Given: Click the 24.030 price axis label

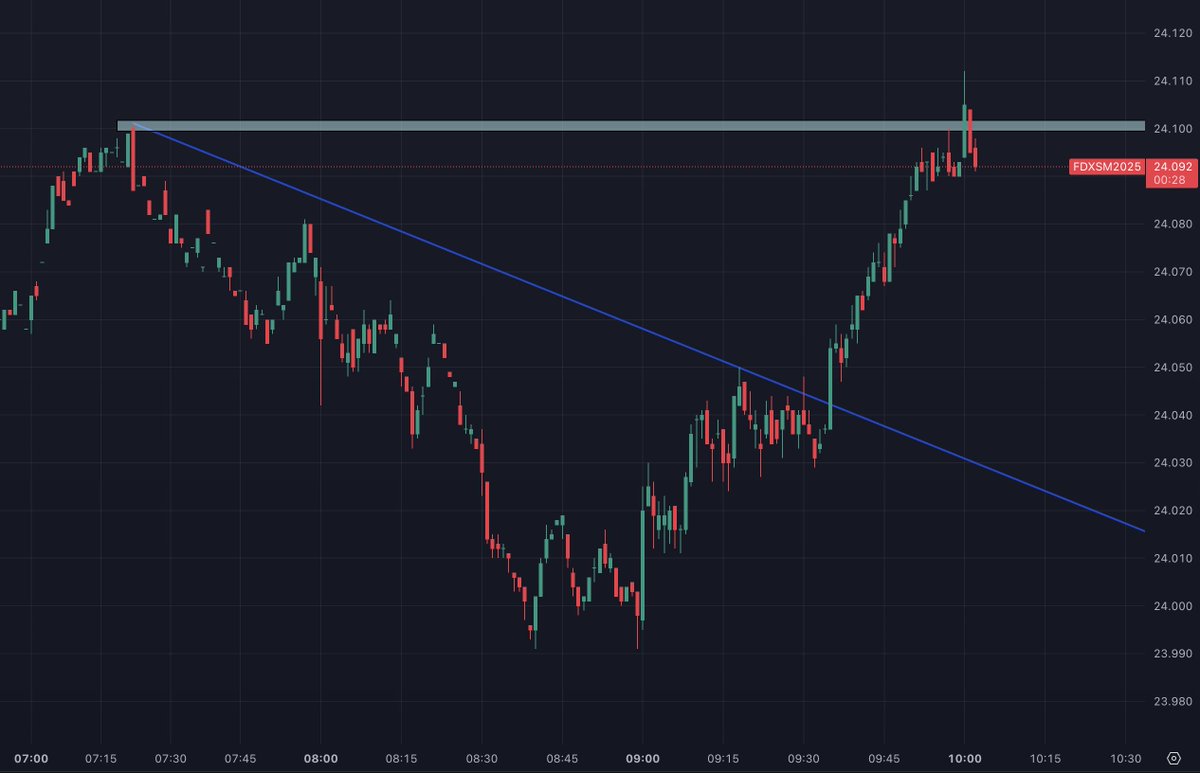Looking at the screenshot, I should 1172,463.
